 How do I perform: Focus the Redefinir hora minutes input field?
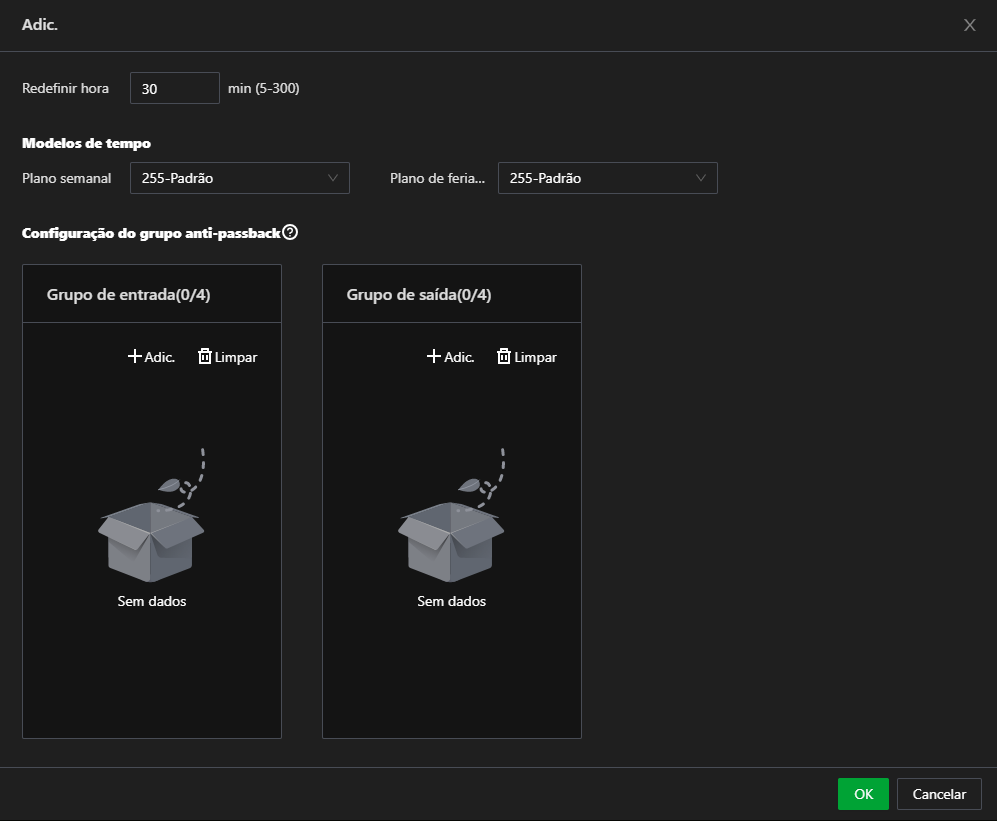tap(174, 88)
